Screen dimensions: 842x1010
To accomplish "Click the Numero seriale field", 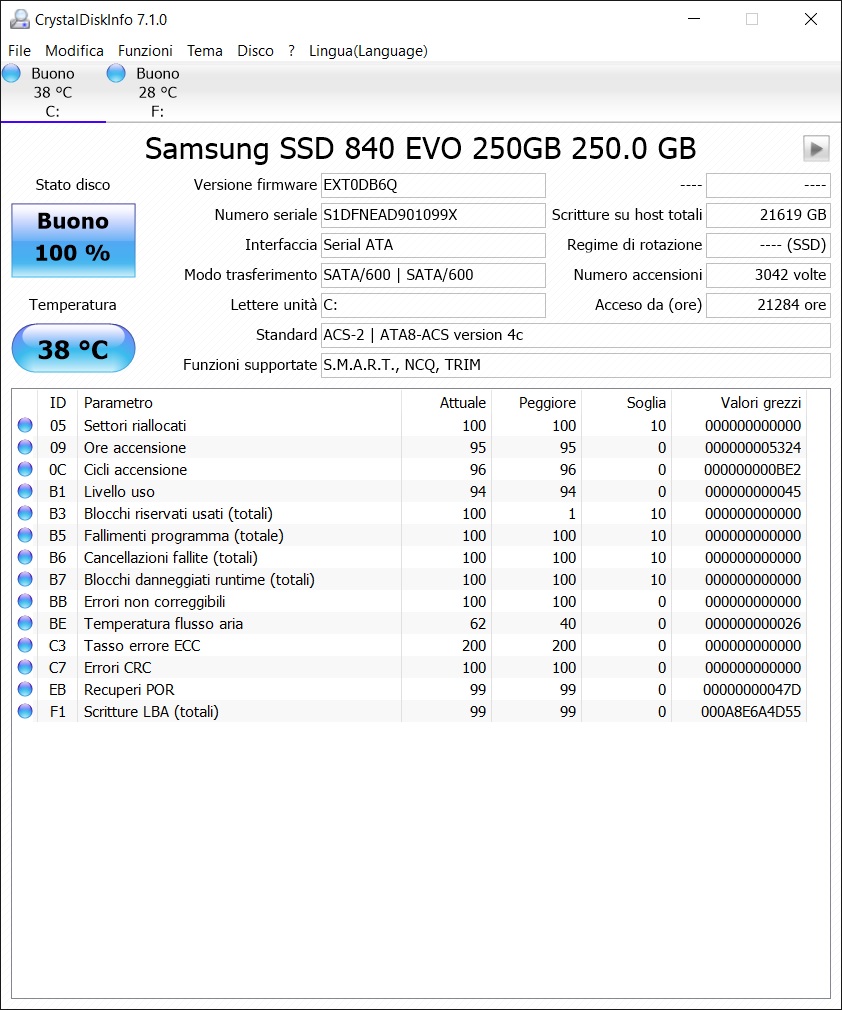I will click(x=433, y=215).
